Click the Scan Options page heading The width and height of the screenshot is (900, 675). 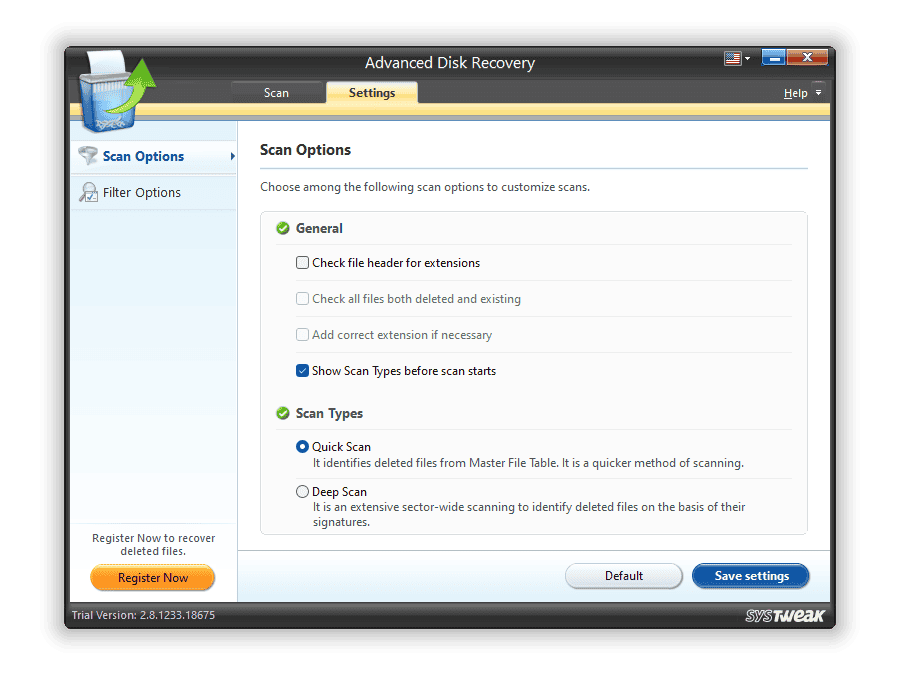[305, 150]
